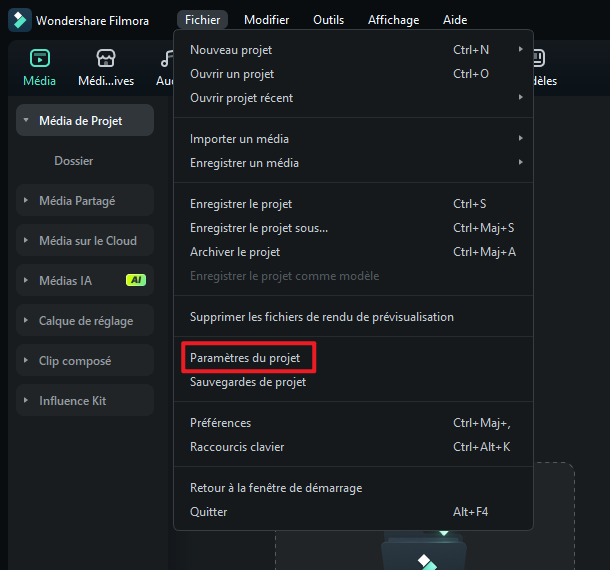The height and width of the screenshot is (570, 610).
Task: Open the Audio music note tab
Action: (x=167, y=58)
